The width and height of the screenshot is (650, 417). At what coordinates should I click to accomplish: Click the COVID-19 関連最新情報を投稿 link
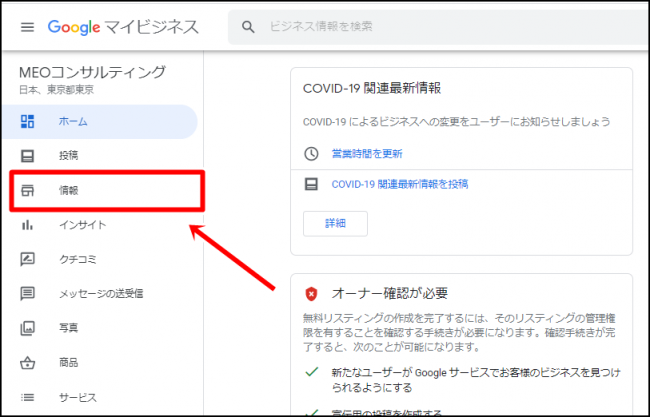click(400, 184)
